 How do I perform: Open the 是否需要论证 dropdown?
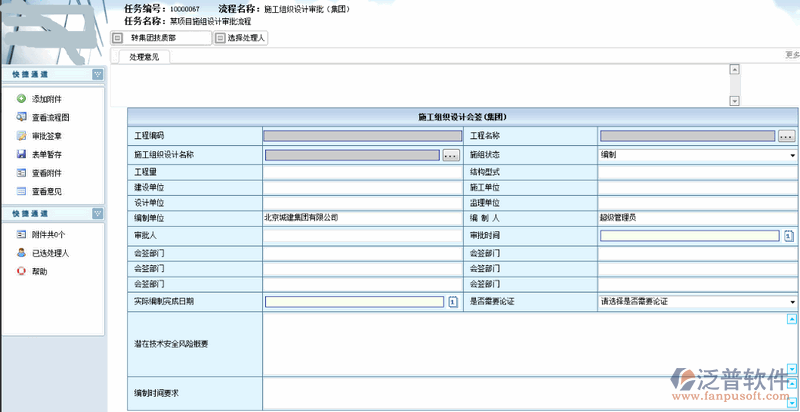(x=792, y=301)
